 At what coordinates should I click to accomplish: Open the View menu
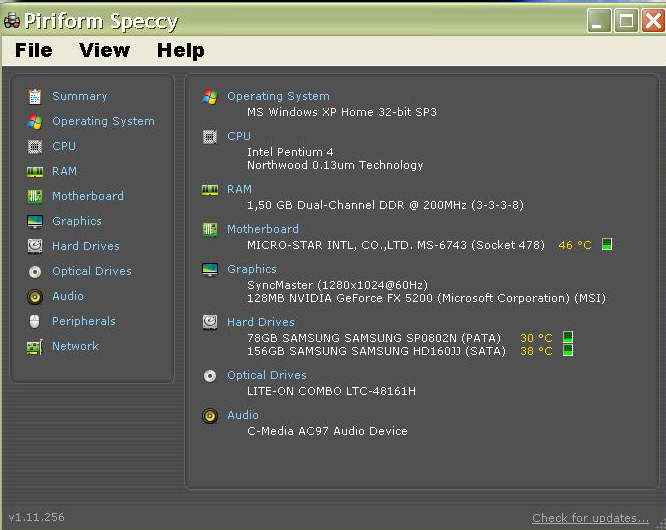[x=104, y=50]
